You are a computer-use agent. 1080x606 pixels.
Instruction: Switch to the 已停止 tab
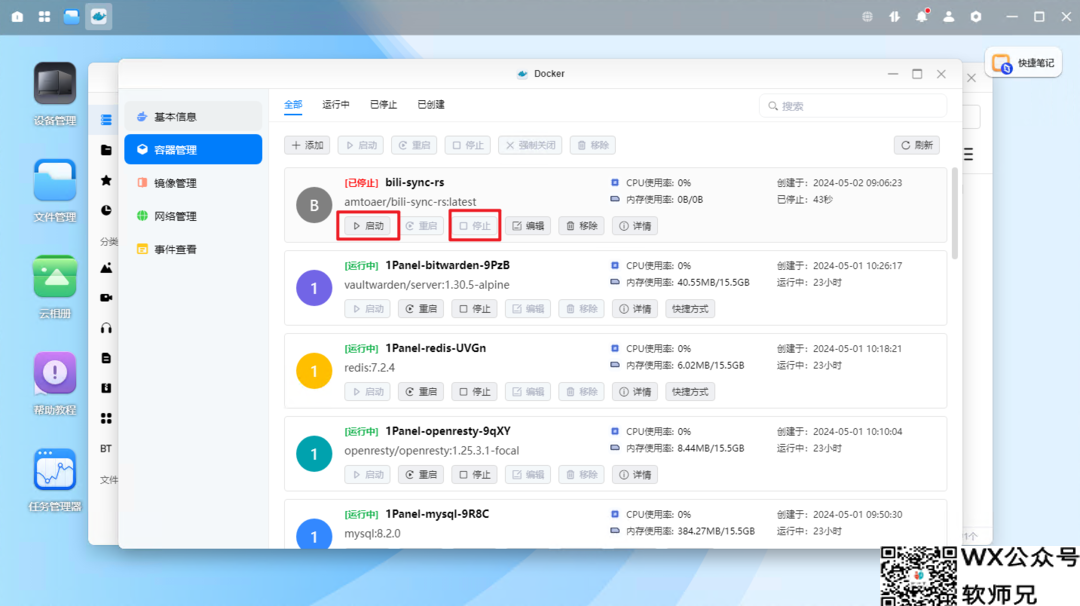coord(384,105)
